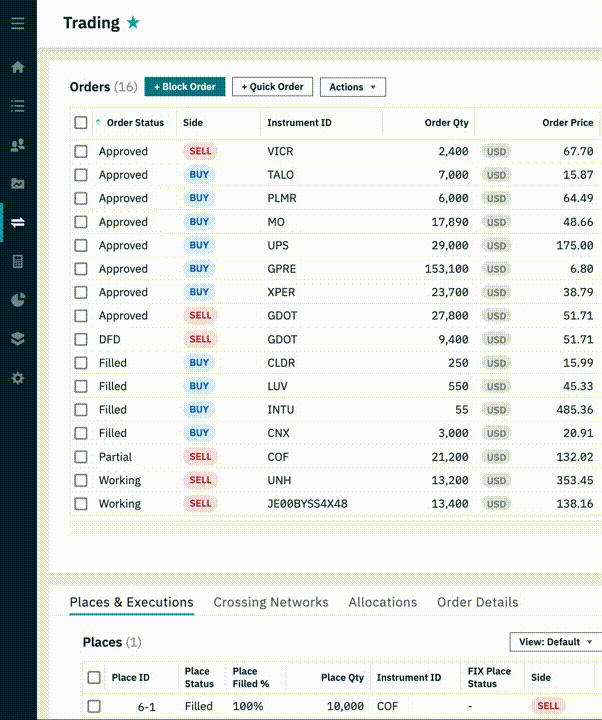Open the calculator sidebar icon

(17, 261)
